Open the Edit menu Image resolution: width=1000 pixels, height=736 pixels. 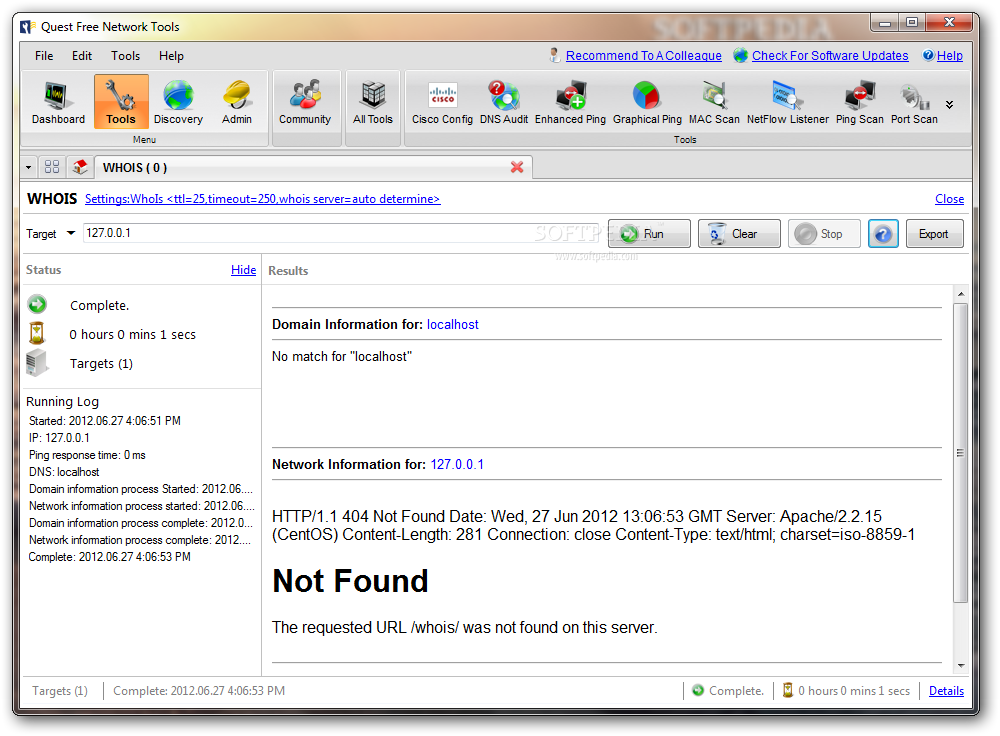pyautogui.click(x=82, y=55)
